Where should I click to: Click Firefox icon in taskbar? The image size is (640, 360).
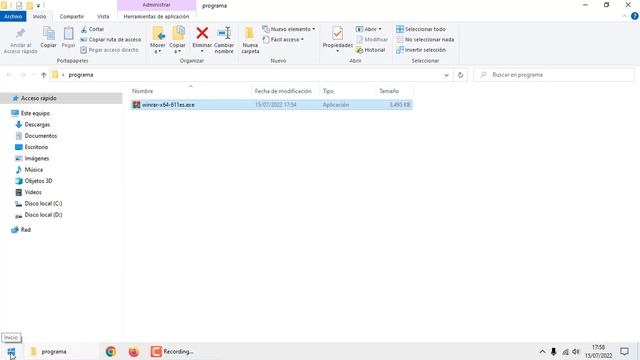coord(133,351)
